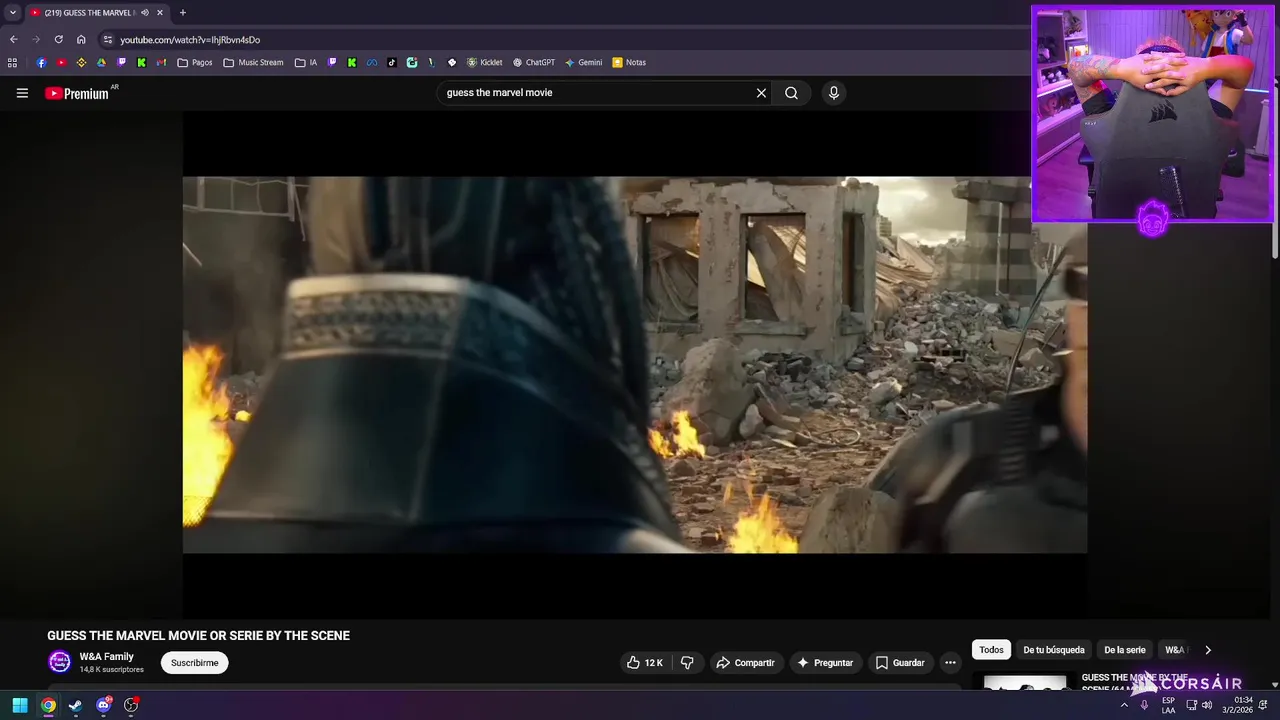Select the De tu búsqueda chip
The width and height of the screenshot is (1280, 720).
(1053, 650)
